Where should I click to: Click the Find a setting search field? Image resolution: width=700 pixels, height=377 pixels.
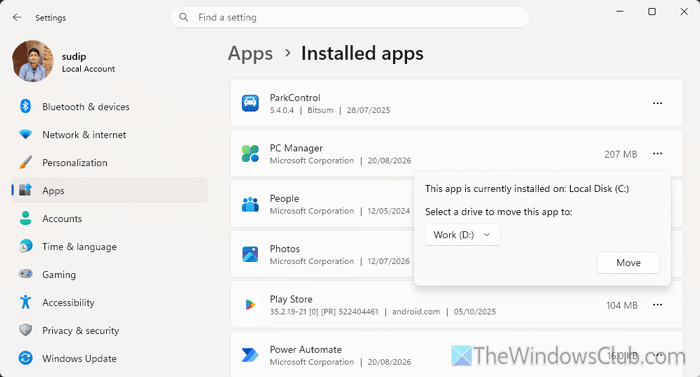coord(350,17)
